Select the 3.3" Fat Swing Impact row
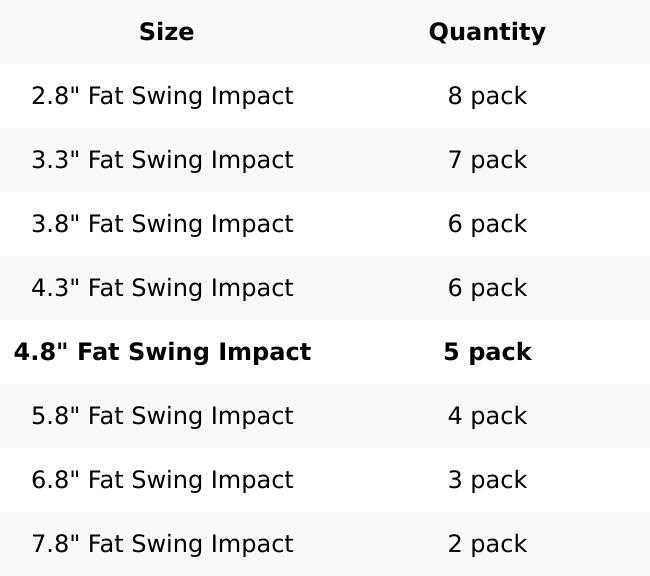Image resolution: width=650 pixels, height=576 pixels. tap(162, 160)
